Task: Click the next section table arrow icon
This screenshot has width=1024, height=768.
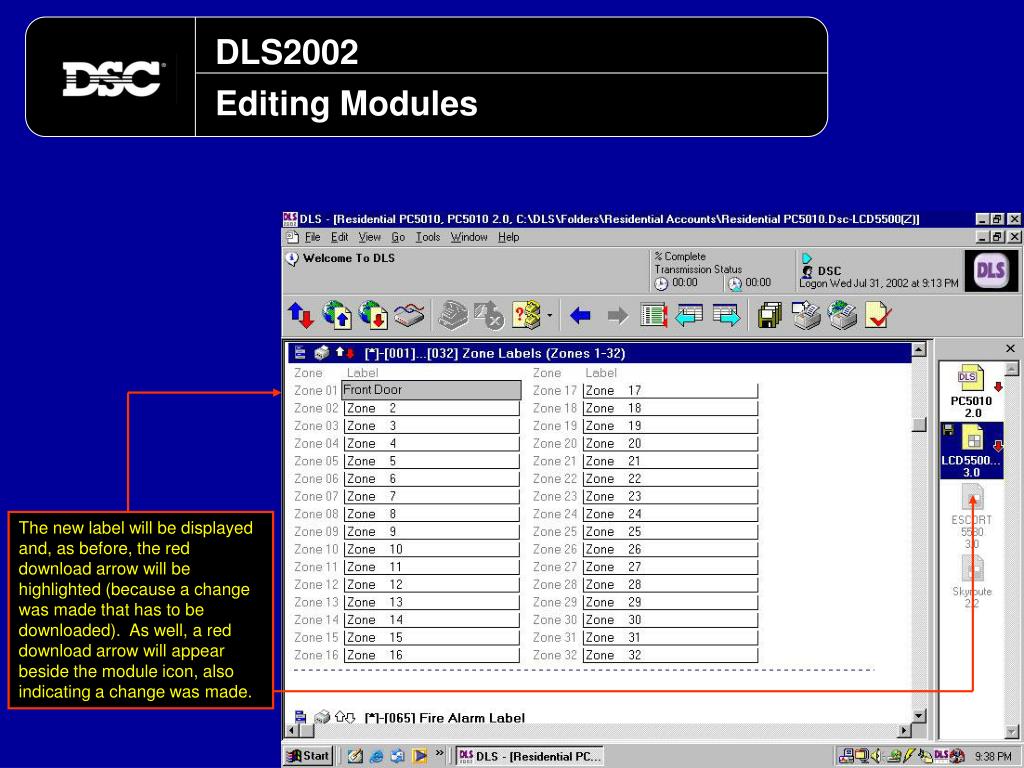Action: pos(726,315)
